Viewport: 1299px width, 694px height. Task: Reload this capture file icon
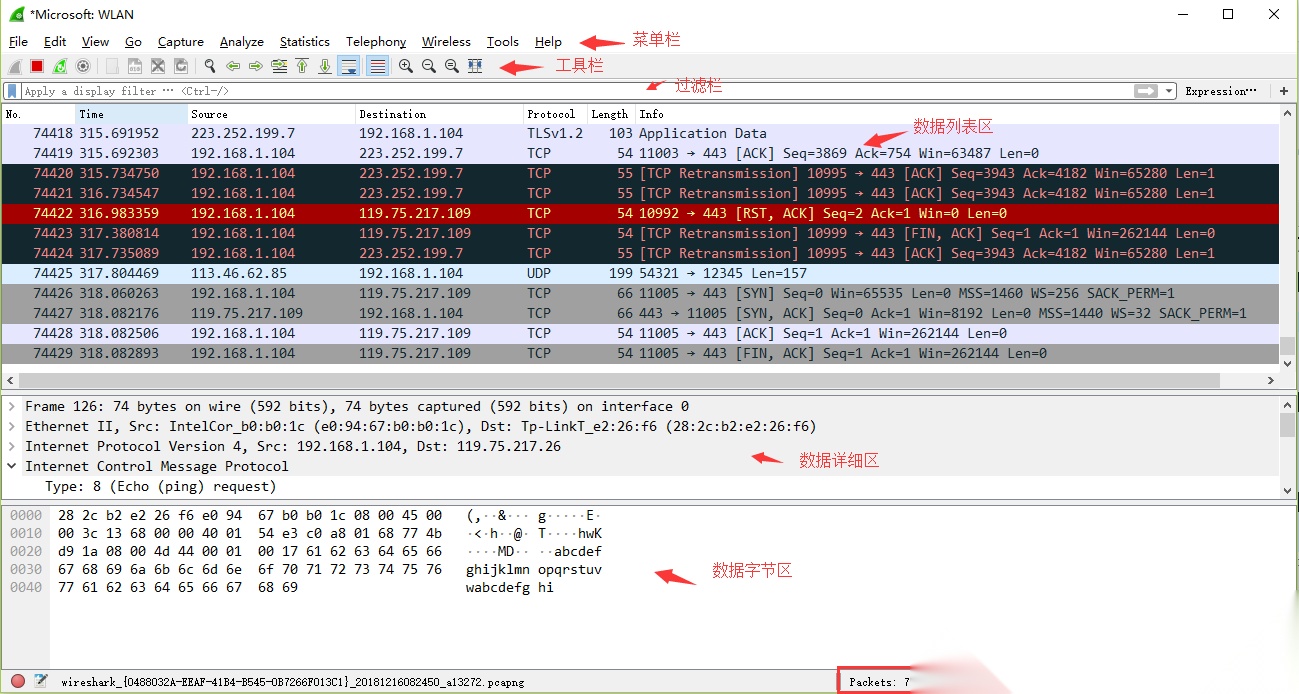(x=181, y=66)
